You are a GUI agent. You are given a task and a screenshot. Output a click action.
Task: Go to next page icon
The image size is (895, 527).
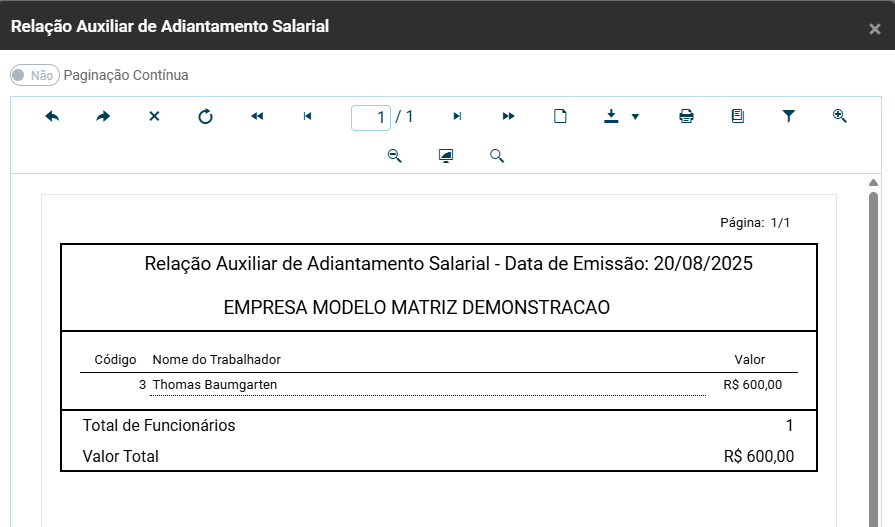coord(457,117)
